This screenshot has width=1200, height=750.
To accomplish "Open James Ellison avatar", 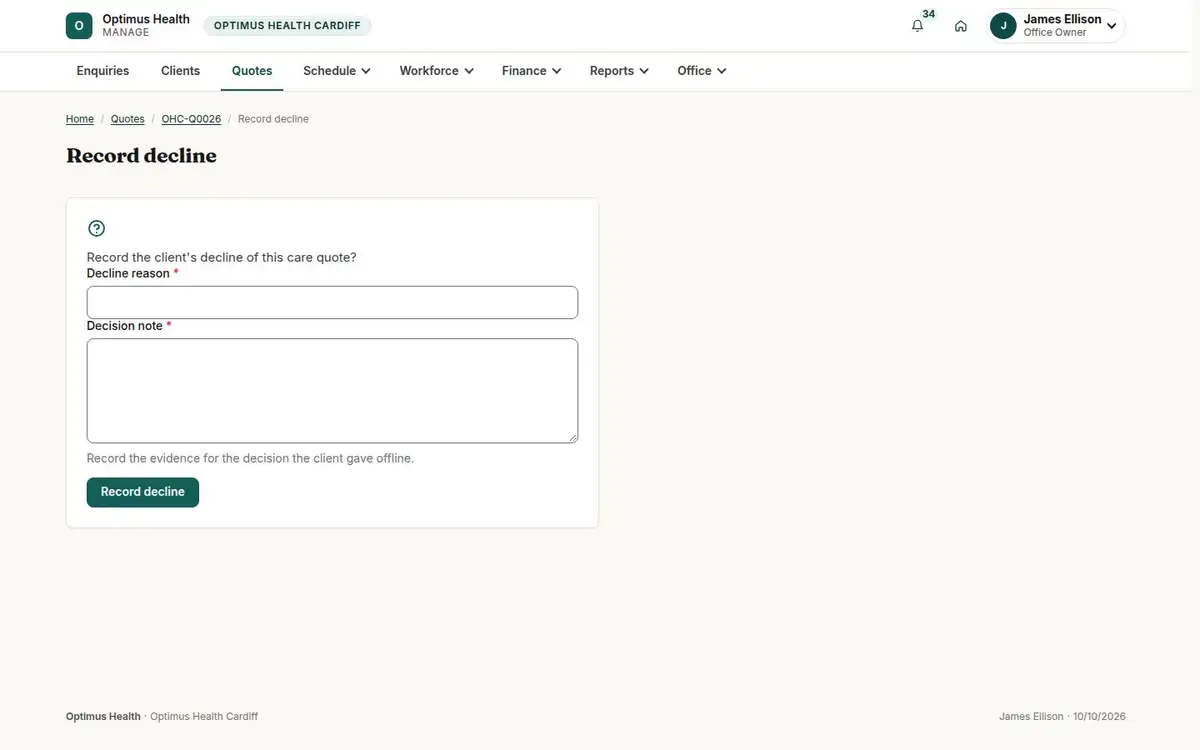I will pos(1003,26).
